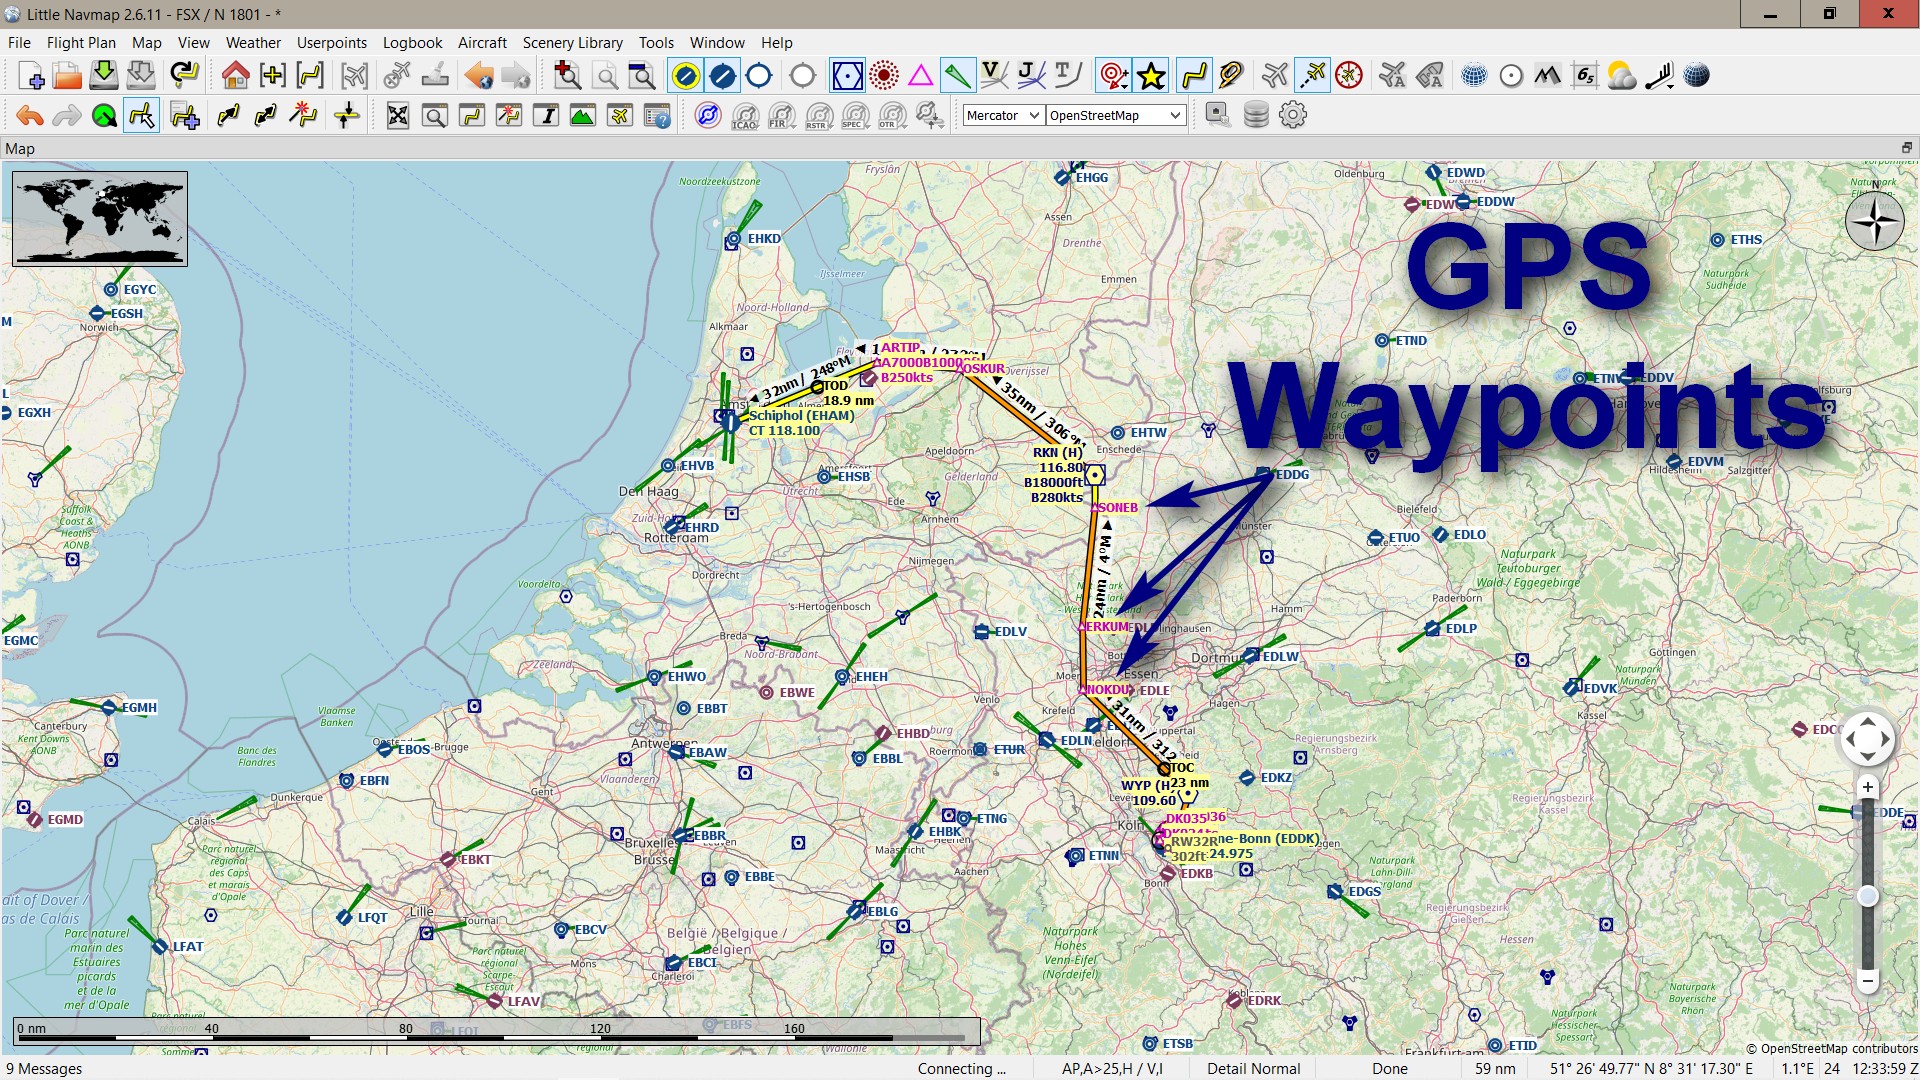Open the Mercator projection dropdown
1920x1080 pixels.
(1002, 115)
